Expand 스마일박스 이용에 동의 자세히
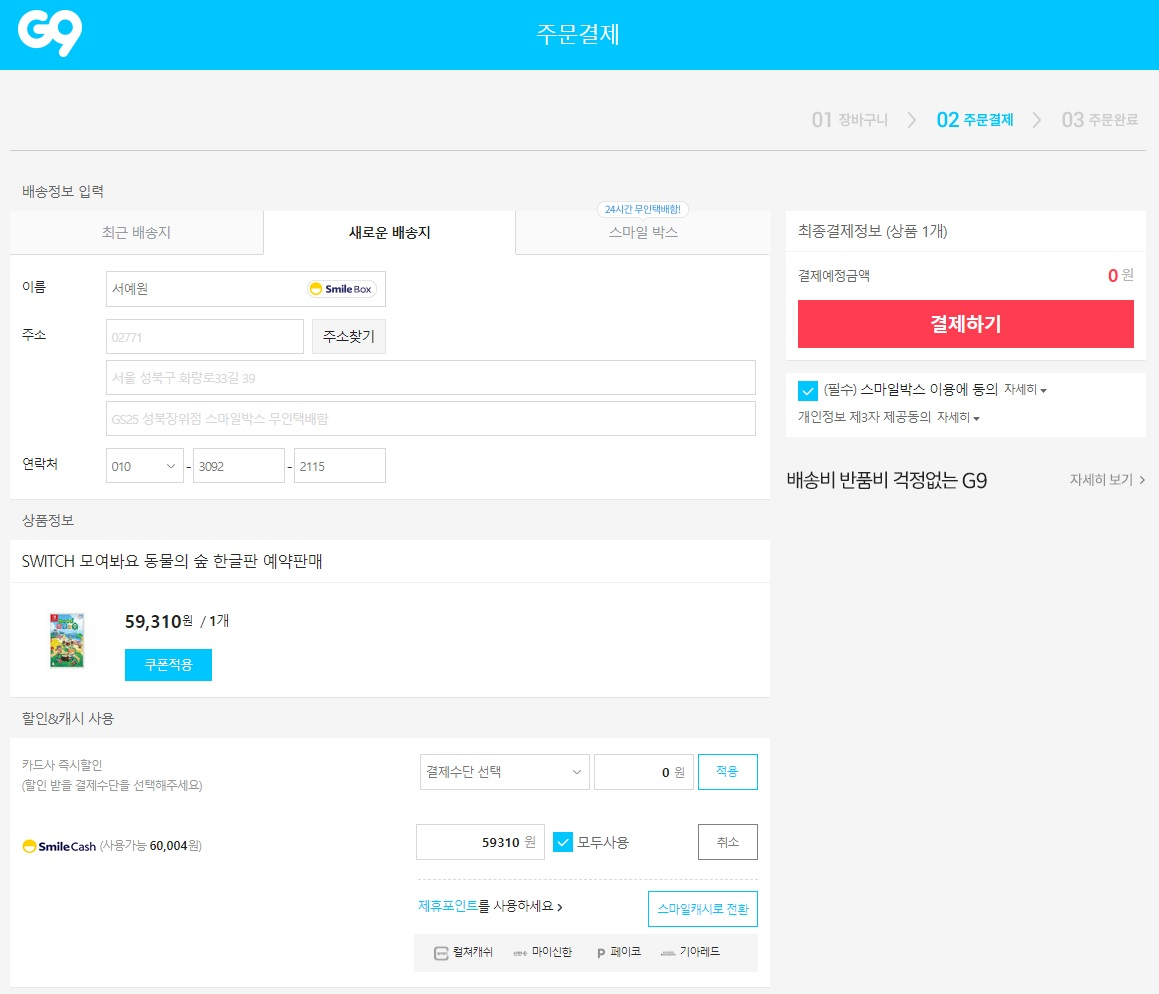This screenshot has height=994, width=1159. [x=1024, y=389]
